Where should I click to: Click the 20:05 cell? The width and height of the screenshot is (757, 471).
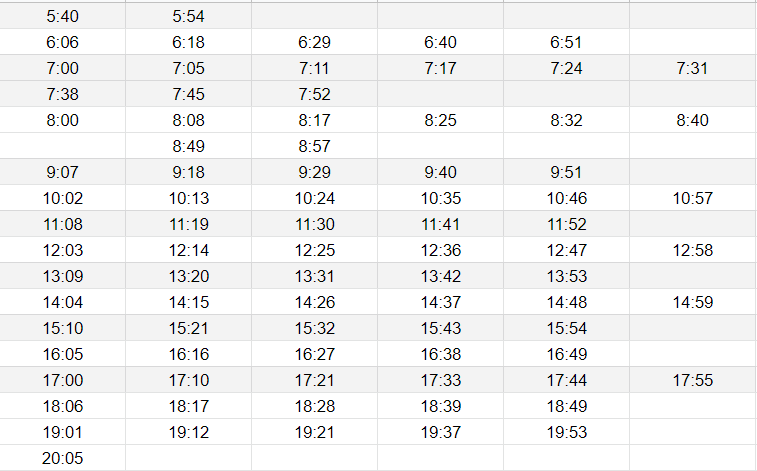click(62, 458)
